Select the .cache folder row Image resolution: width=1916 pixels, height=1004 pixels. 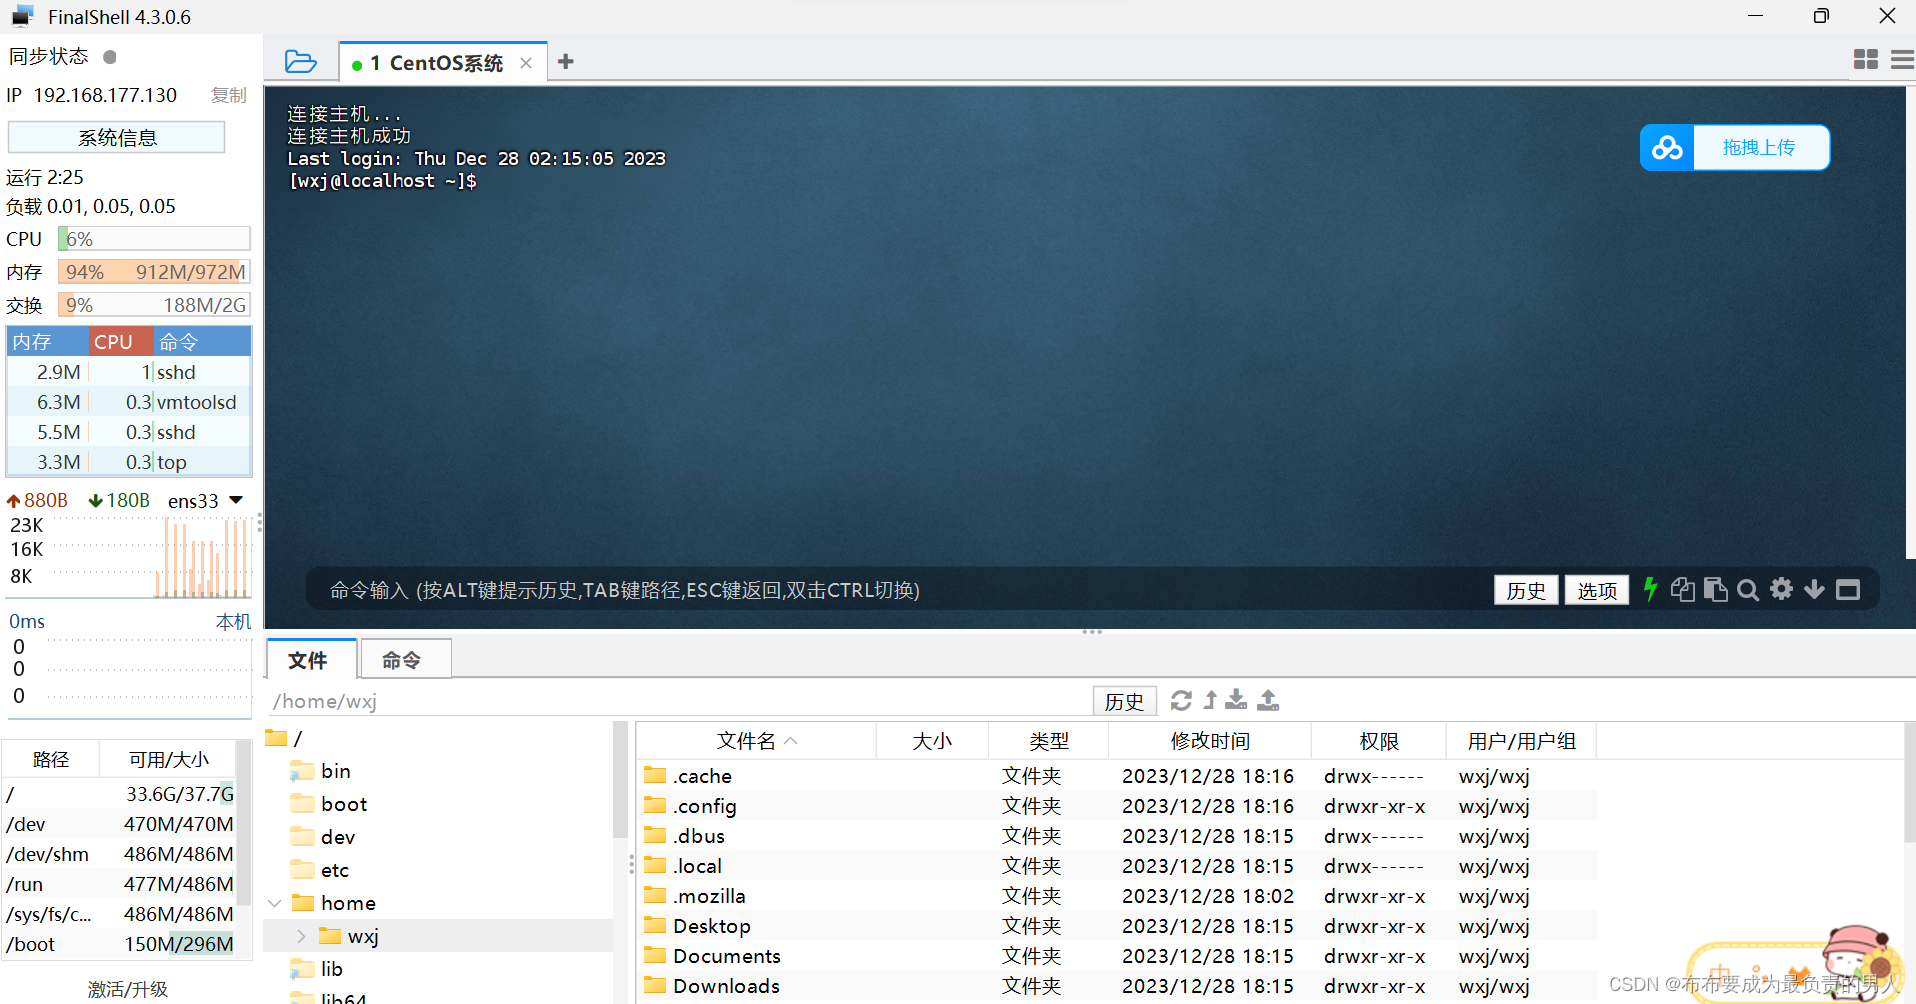(1117, 776)
